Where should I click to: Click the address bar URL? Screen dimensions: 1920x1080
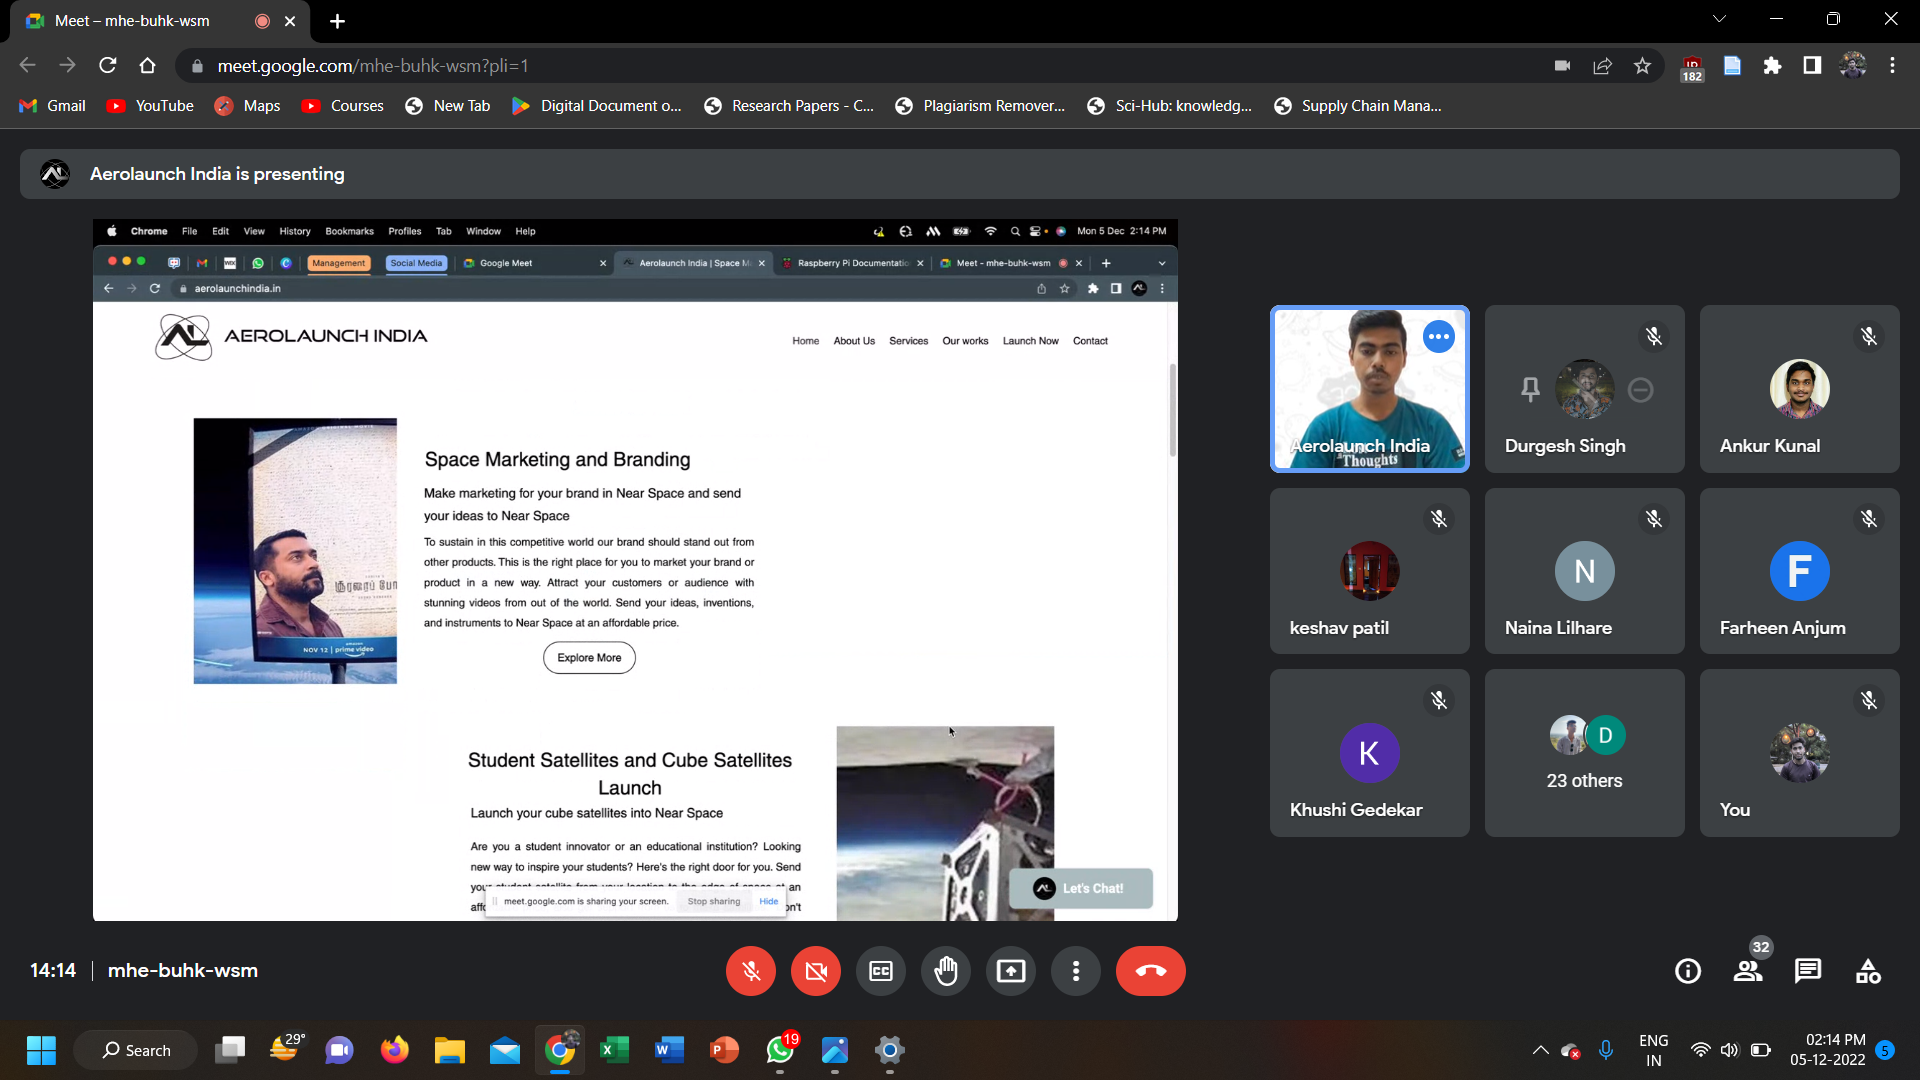point(372,66)
